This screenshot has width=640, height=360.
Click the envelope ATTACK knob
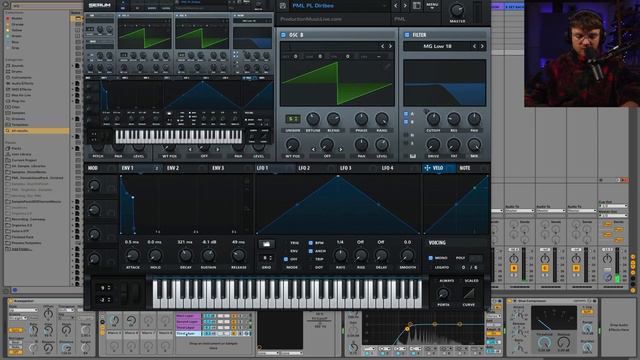[132, 256]
